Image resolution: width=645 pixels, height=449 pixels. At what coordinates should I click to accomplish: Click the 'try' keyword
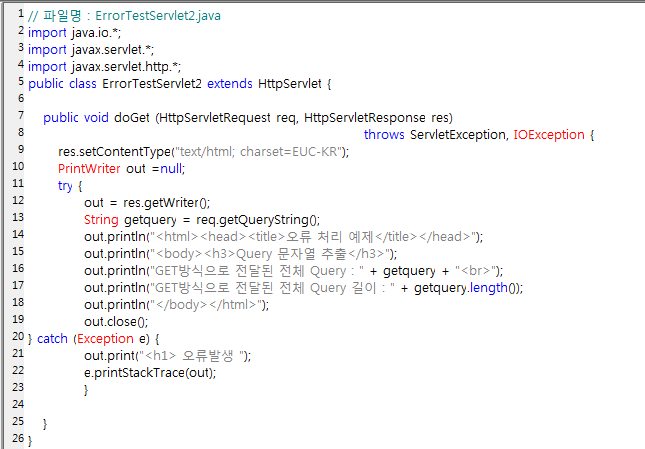pyautogui.click(x=65, y=186)
